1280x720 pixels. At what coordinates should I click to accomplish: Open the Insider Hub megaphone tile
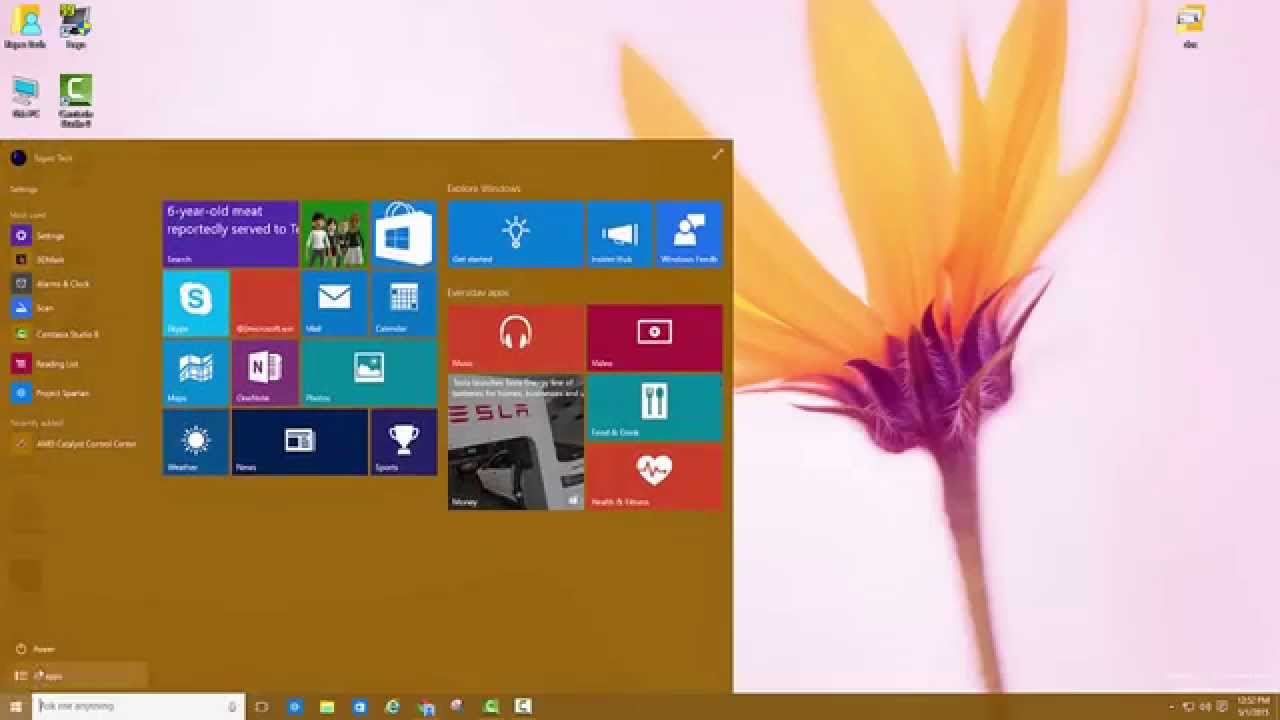[x=620, y=234]
